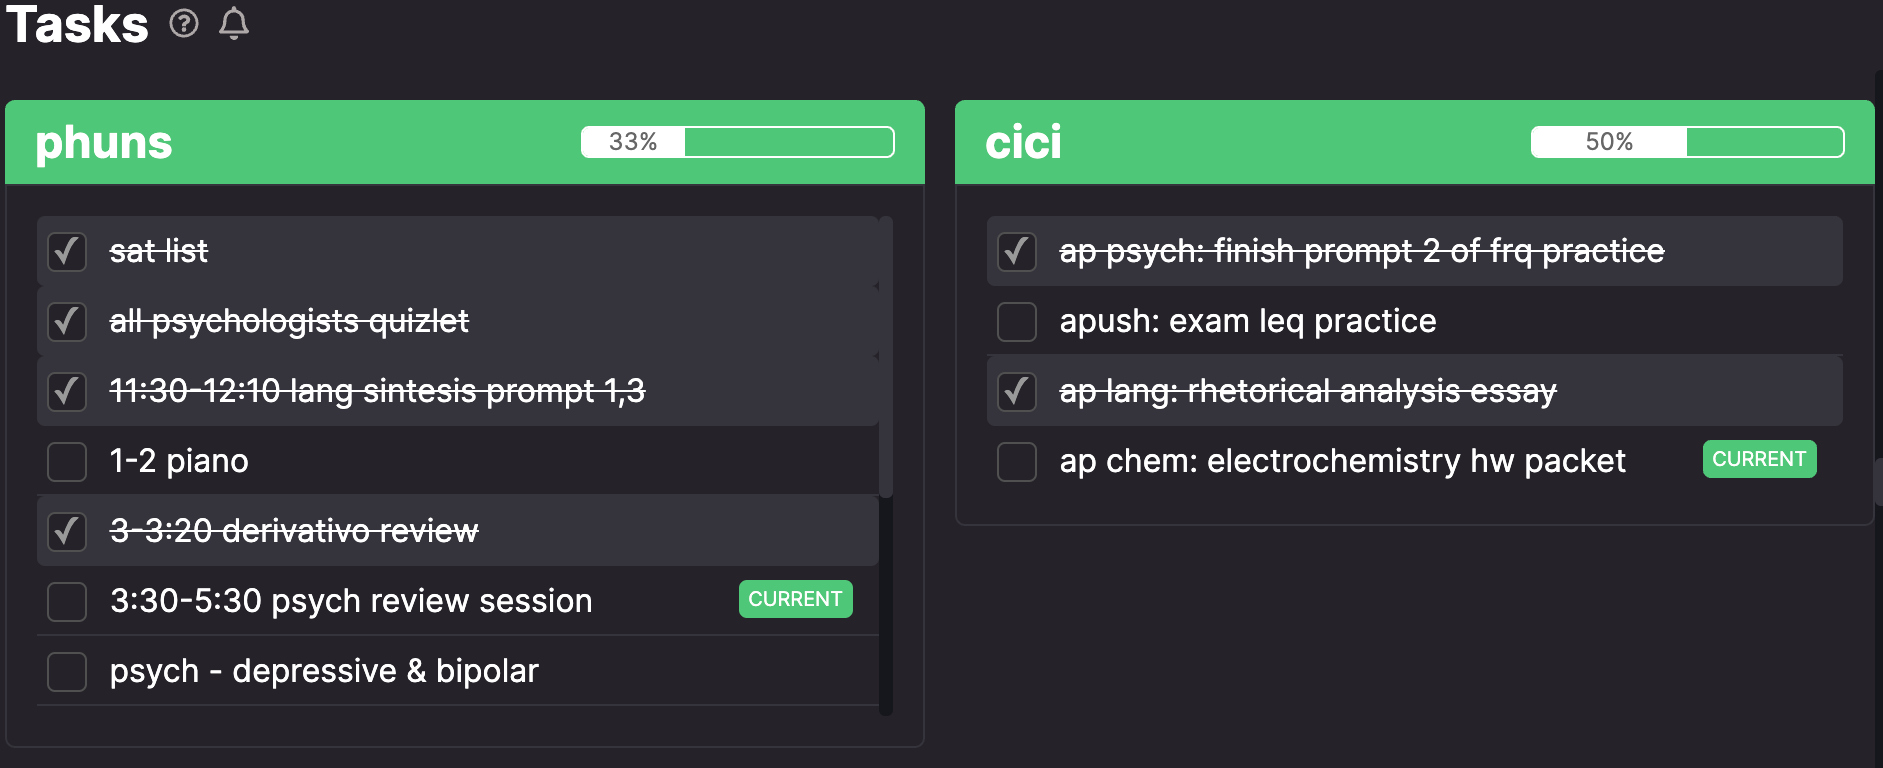This screenshot has width=1883, height=768.
Task: Check the ap chem electrochemistry checkbox
Action: click(1017, 461)
